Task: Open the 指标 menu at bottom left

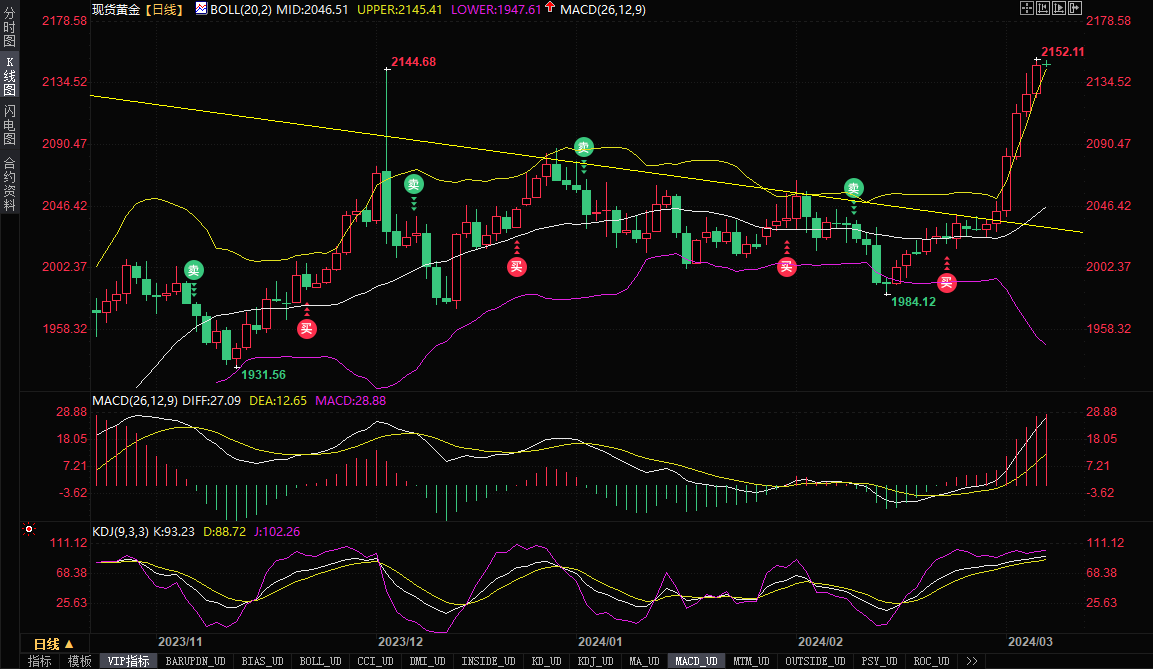Action: coord(39,661)
